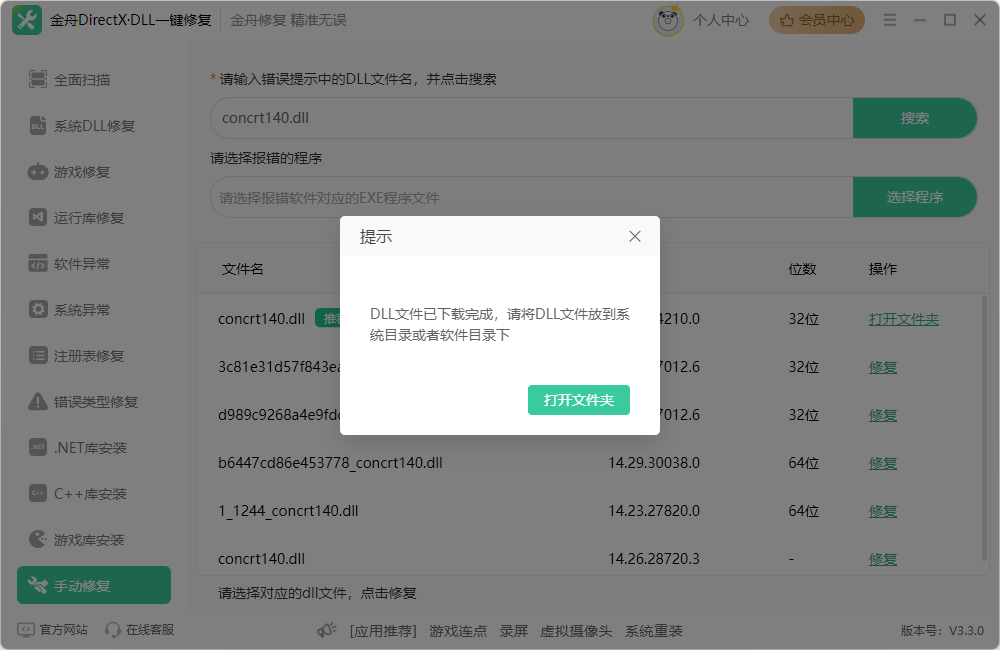Open the hamburger menu icon

coord(890,20)
